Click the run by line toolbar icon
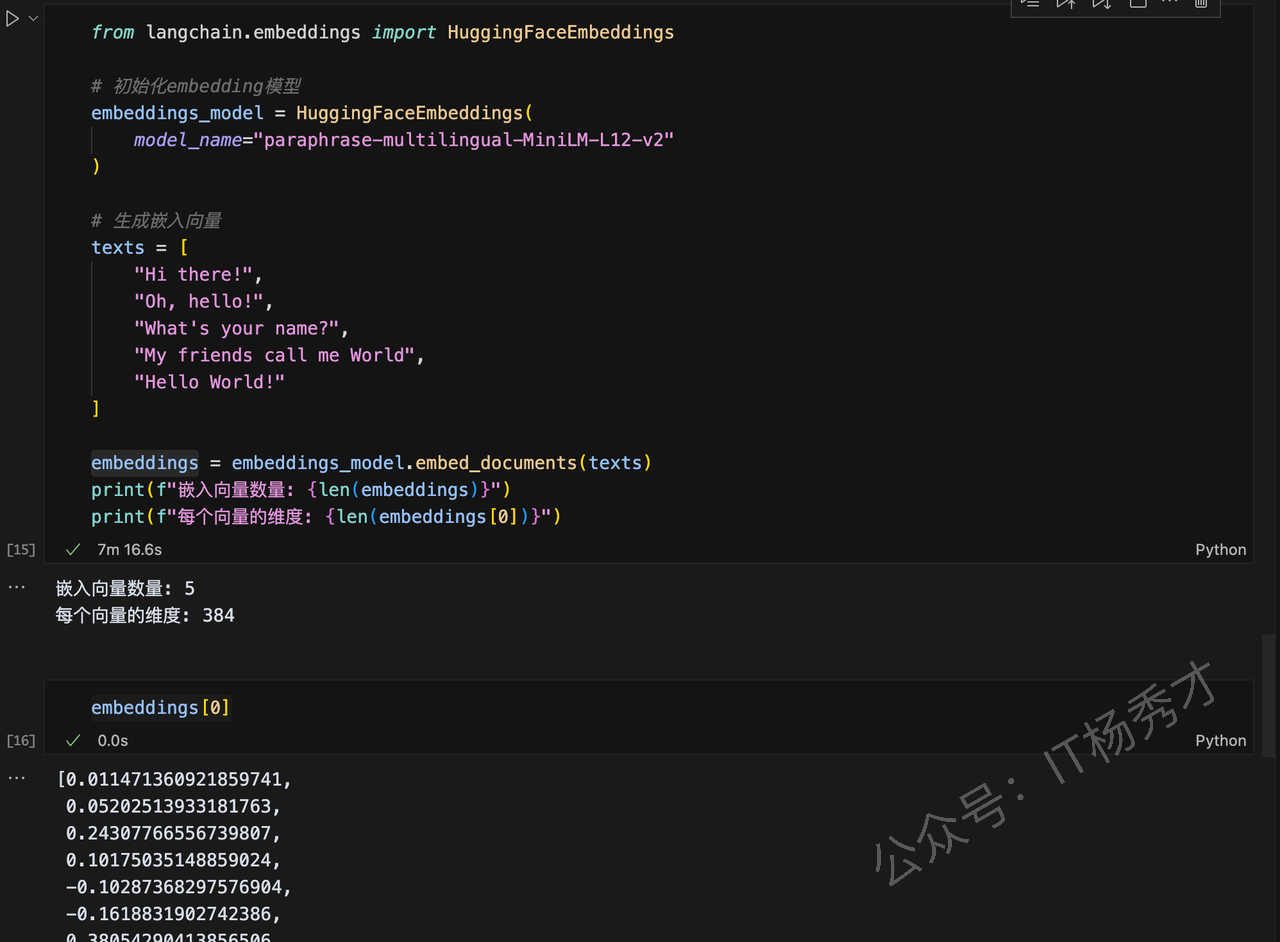 pyautogui.click(x=1030, y=4)
